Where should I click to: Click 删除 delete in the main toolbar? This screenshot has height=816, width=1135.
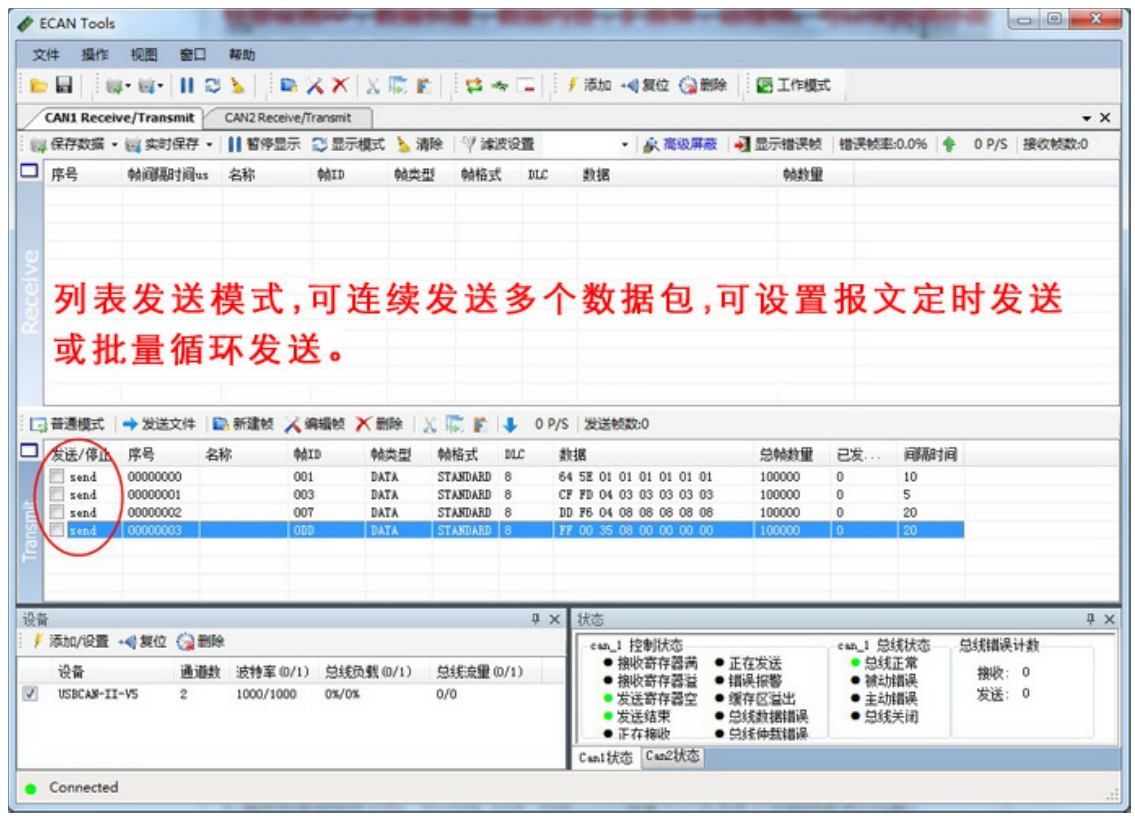pos(703,85)
